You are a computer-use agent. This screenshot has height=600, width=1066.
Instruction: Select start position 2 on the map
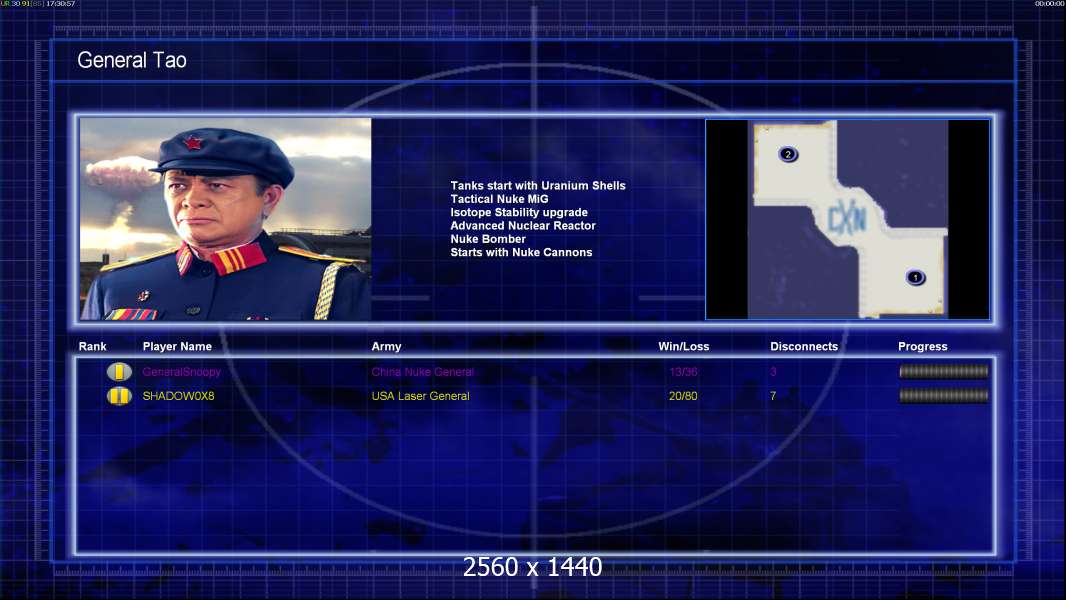tap(788, 154)
